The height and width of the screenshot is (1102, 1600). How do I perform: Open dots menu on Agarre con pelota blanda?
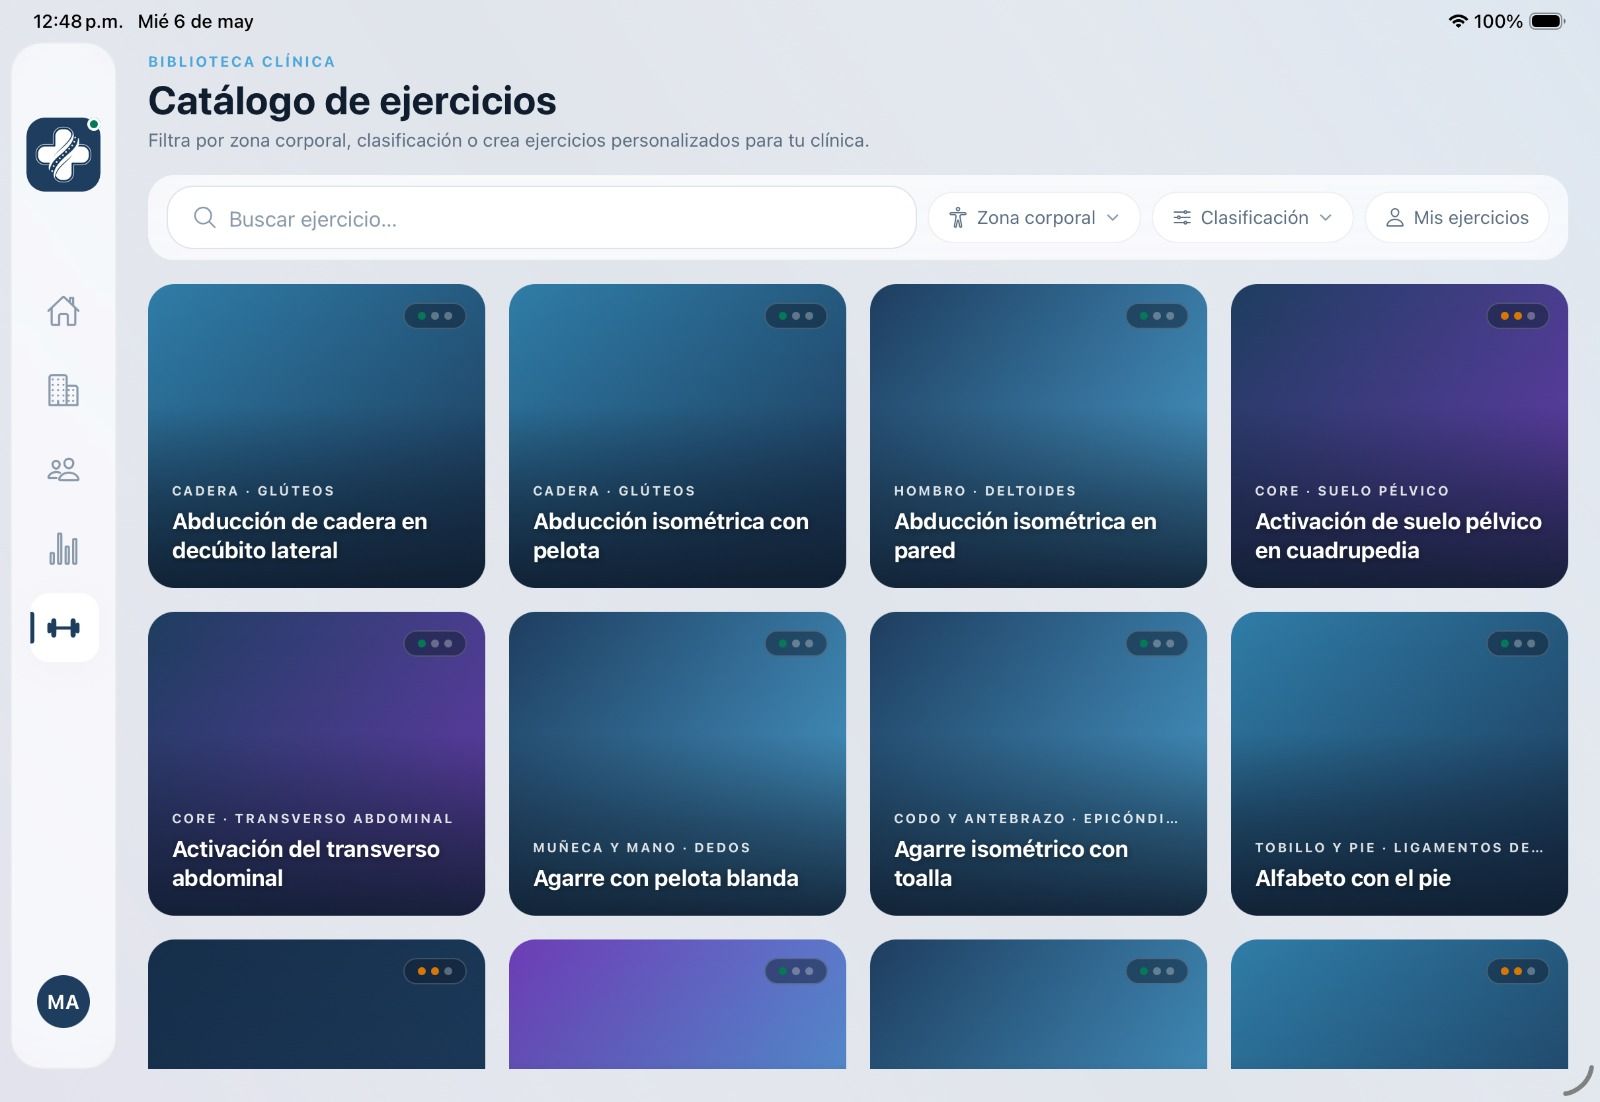point(796,644)
